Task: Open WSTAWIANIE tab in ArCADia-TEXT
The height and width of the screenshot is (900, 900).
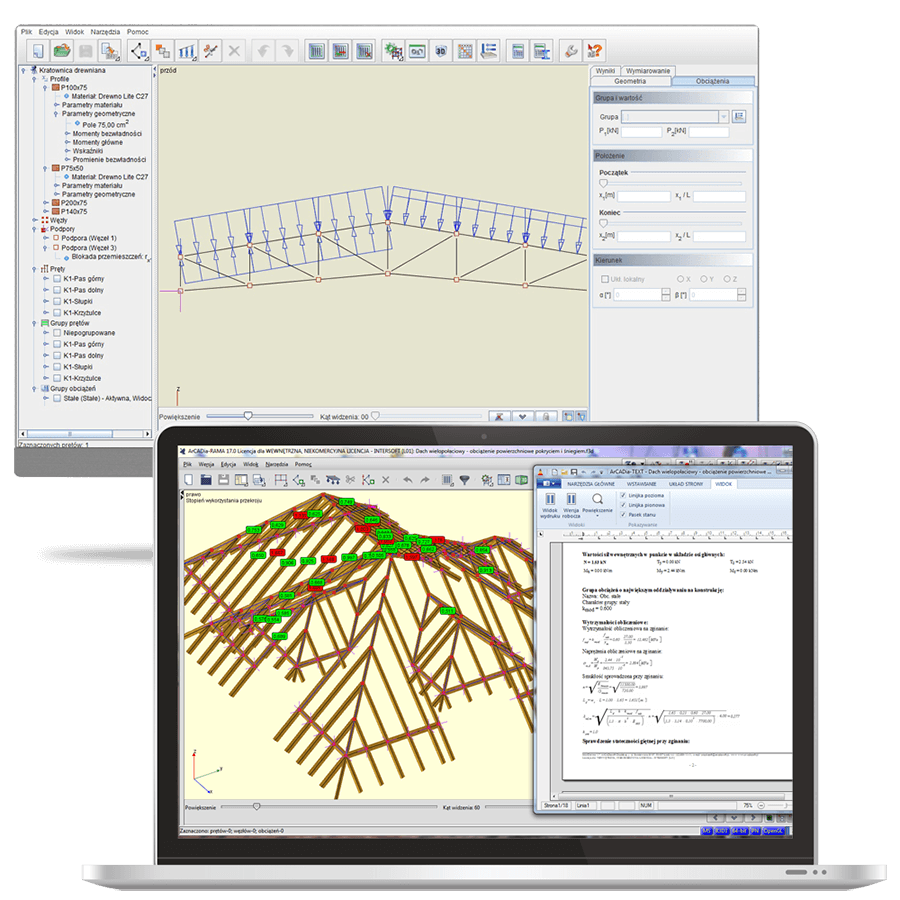Action: coord(641,484)
